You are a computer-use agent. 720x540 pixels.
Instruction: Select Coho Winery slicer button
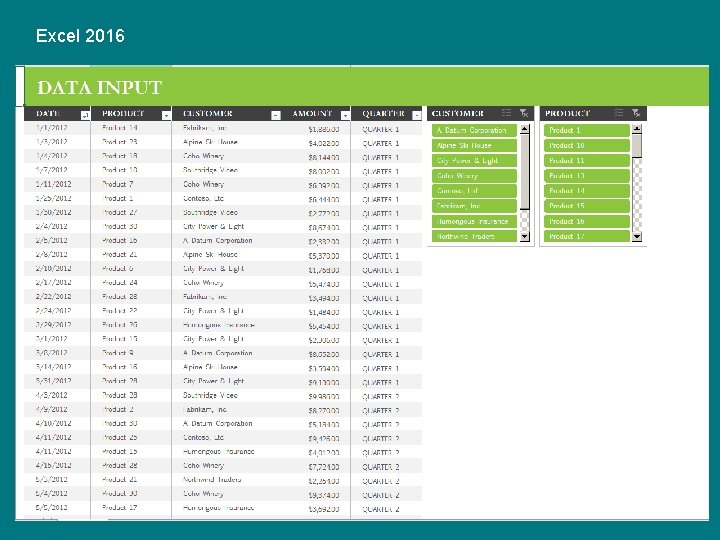(x=474, y=176)
